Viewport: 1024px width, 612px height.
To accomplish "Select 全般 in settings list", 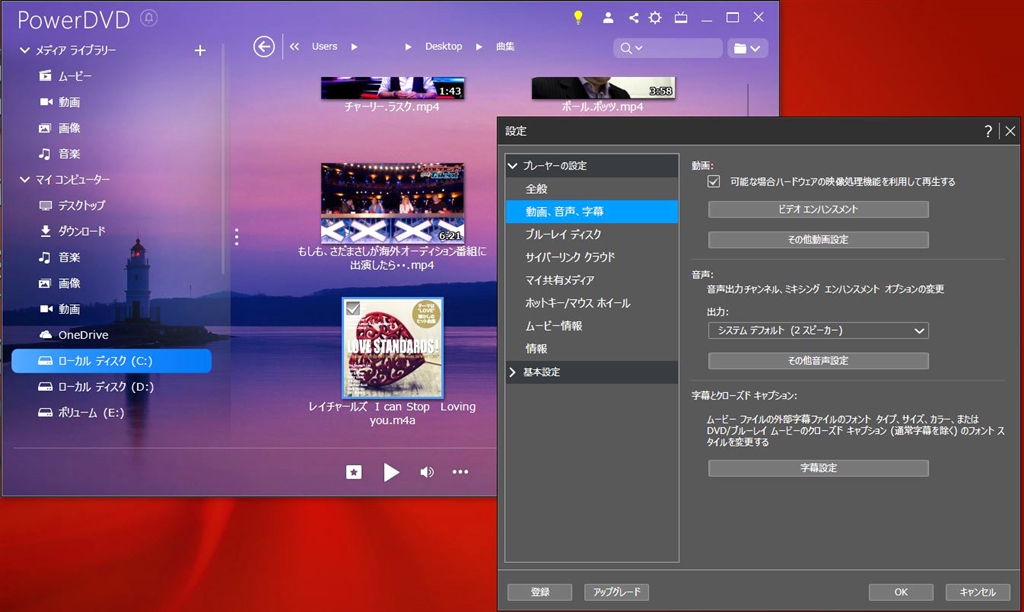I will pos(592,189).
